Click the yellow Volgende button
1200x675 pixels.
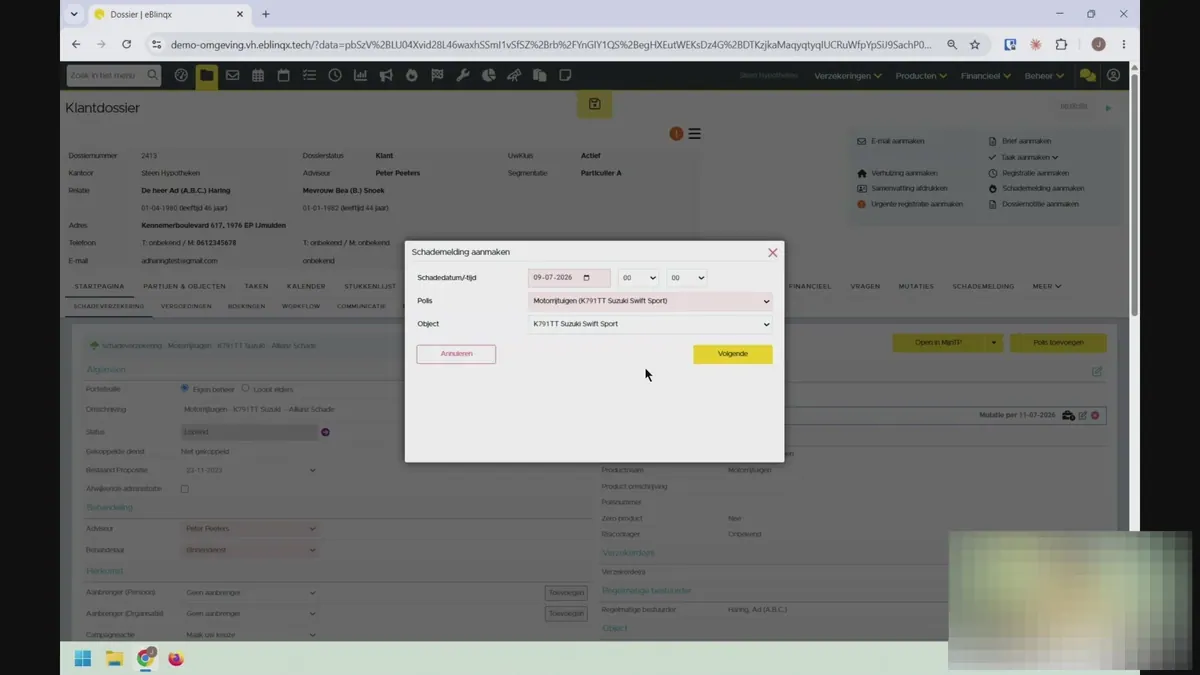point(733,354)
